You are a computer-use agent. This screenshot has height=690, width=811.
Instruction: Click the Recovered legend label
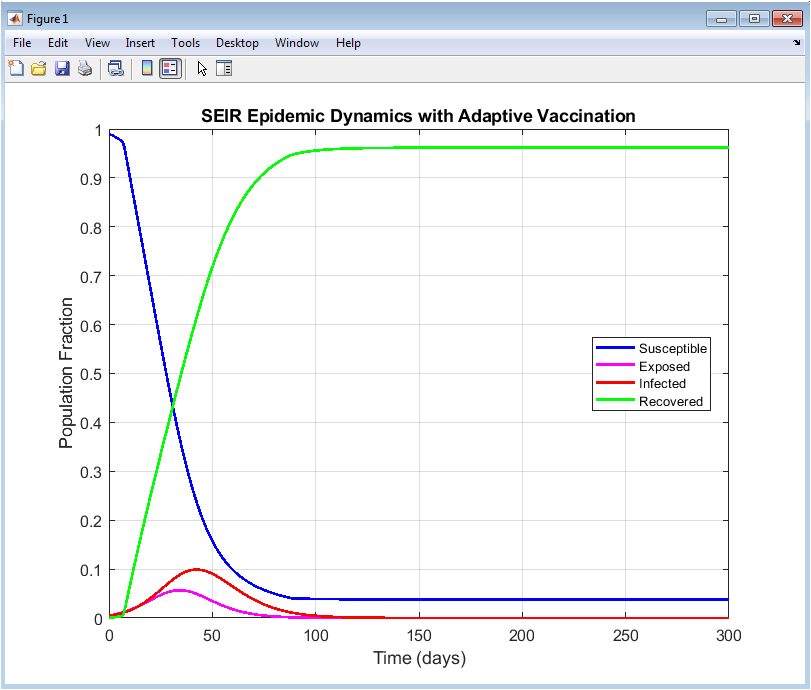pos(671,401)
